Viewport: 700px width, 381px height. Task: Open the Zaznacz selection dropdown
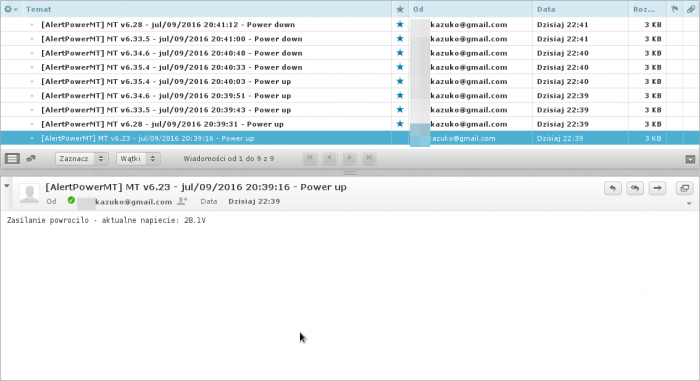pyautogui.click(x=82, y=159)
